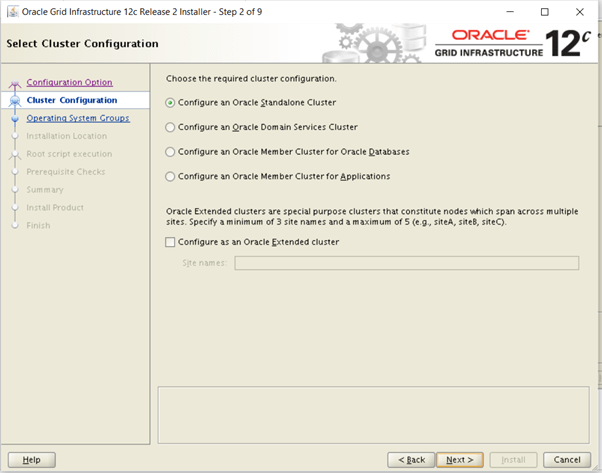Click the Configuration Option step marker icon
Viewport: 602px width, 473px height.
pyautogui.click(x=14, y=84)
